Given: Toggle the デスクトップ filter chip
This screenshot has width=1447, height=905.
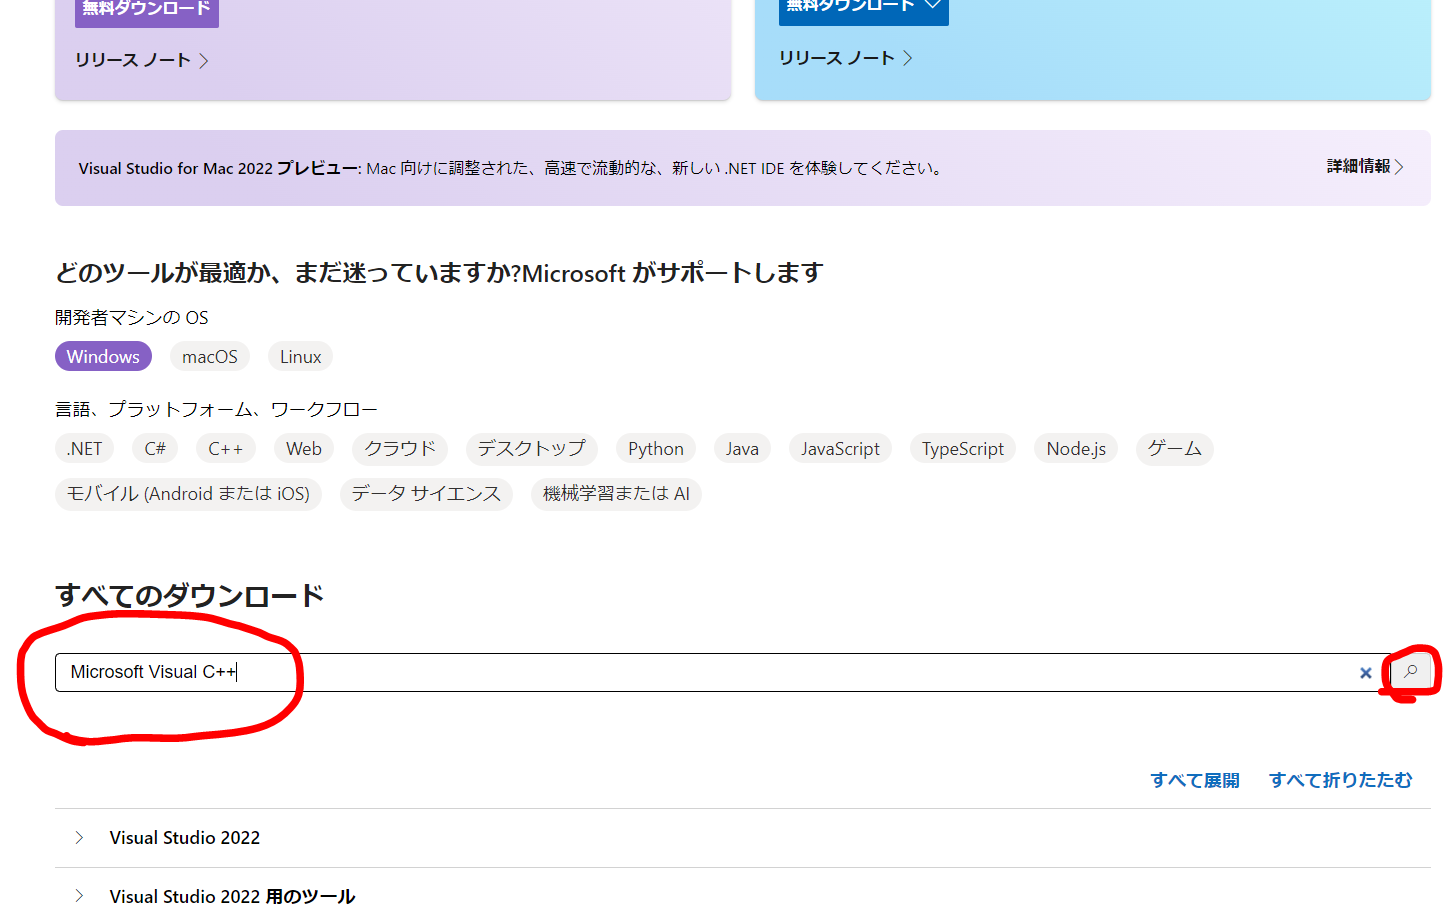Looking at the screenshot, I should click(532, 449).
